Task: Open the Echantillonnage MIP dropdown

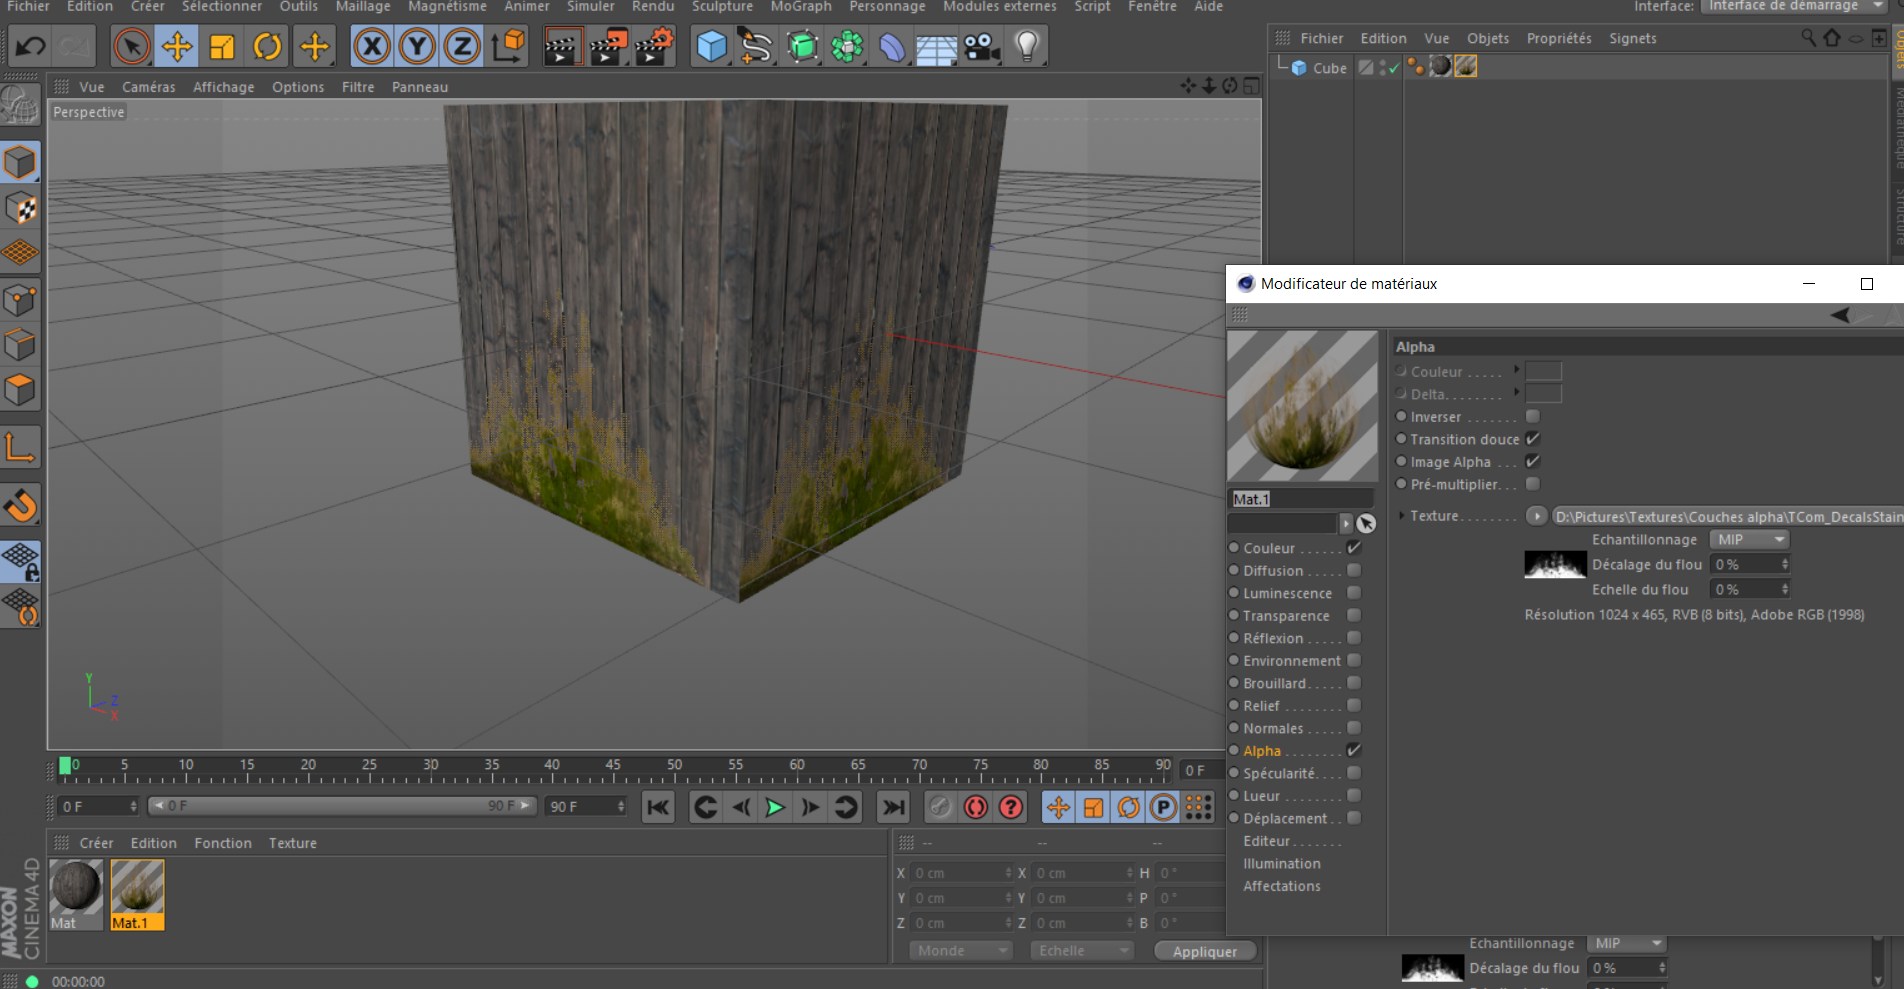Action: point(1749,539)
